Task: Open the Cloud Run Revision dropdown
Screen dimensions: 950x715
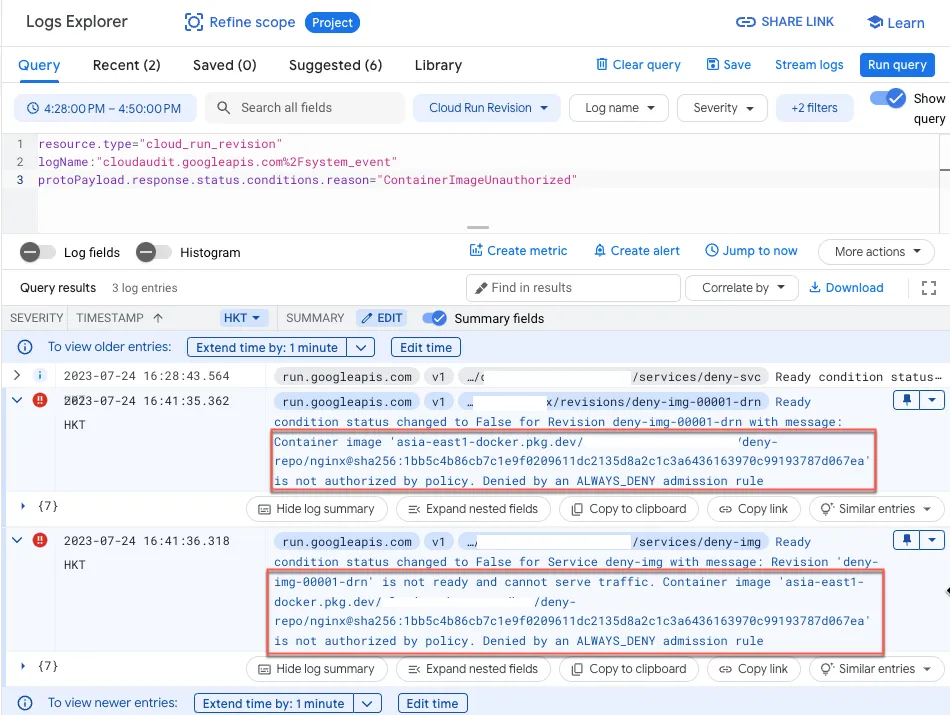Action: click(x=487, y=108)
